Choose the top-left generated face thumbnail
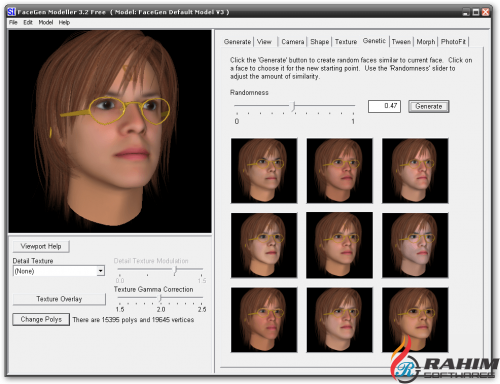This screenshot has width=500, height=384. coord(264,171)
